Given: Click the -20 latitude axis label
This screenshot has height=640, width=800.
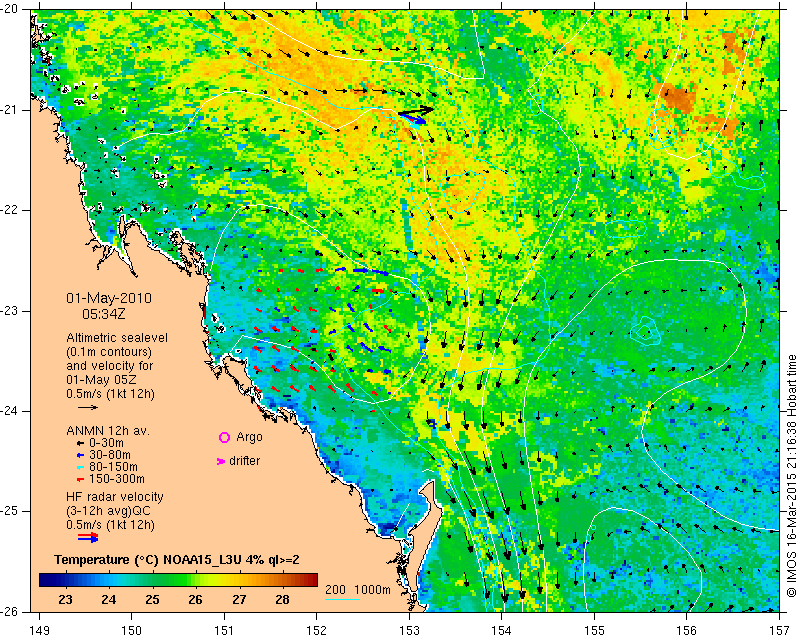Looking at the screenshot, I should 10,9.
